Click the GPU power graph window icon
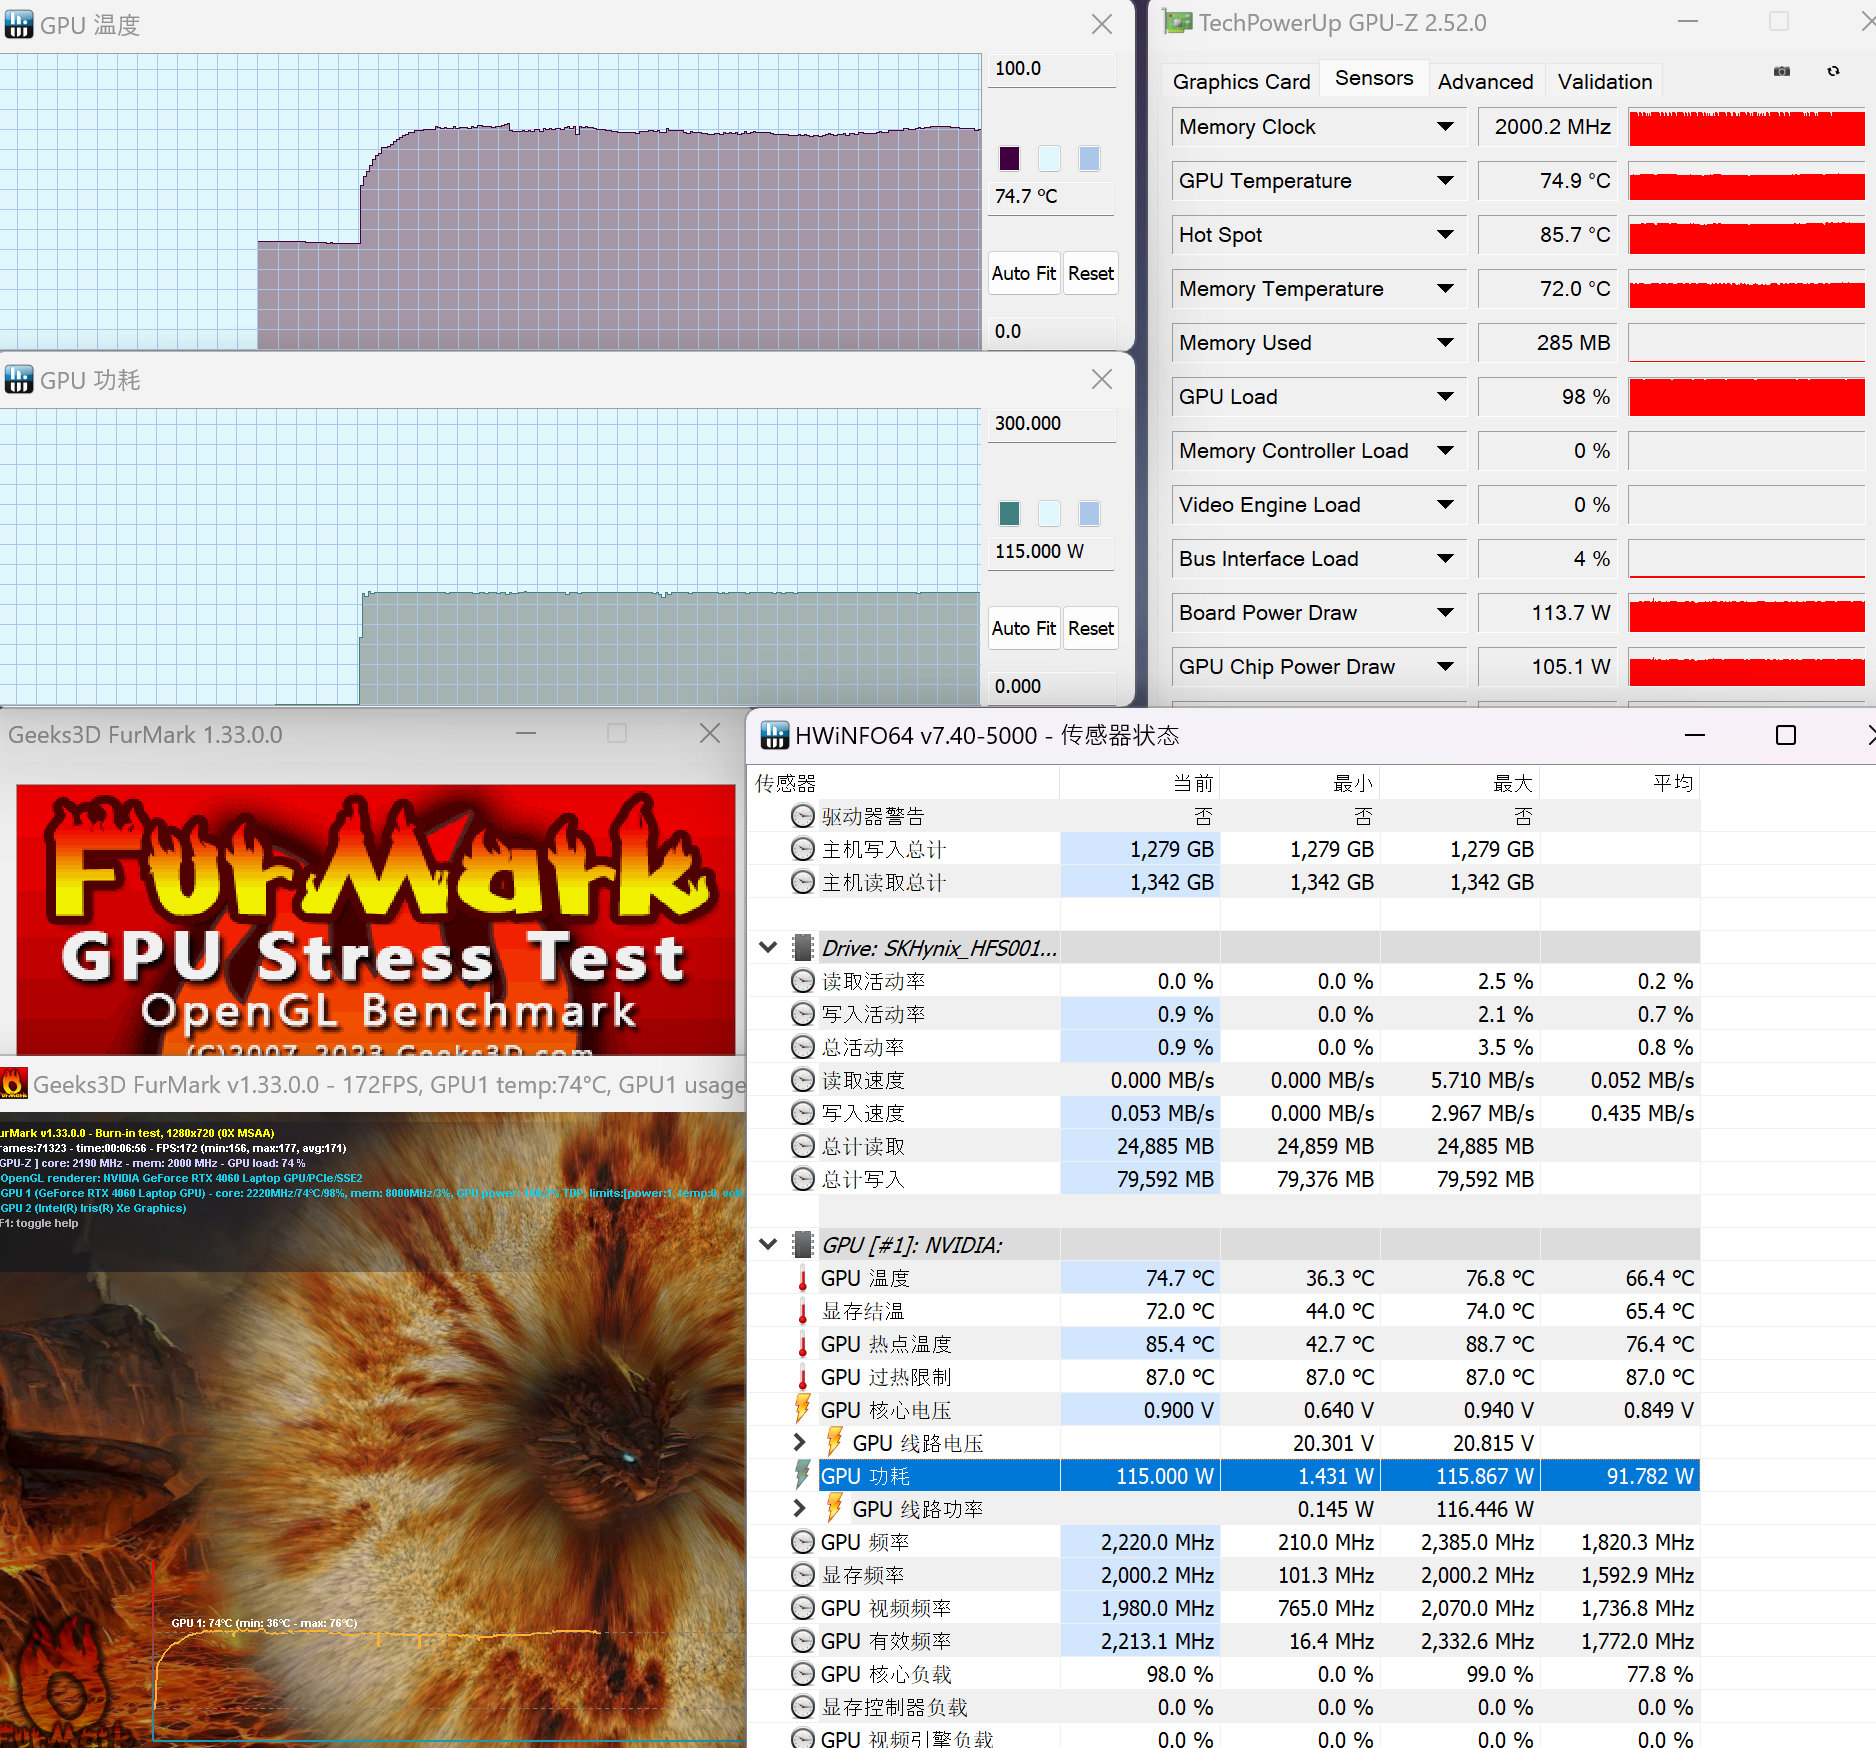This screenshot has width=1876, height=1748. (18, 379)
